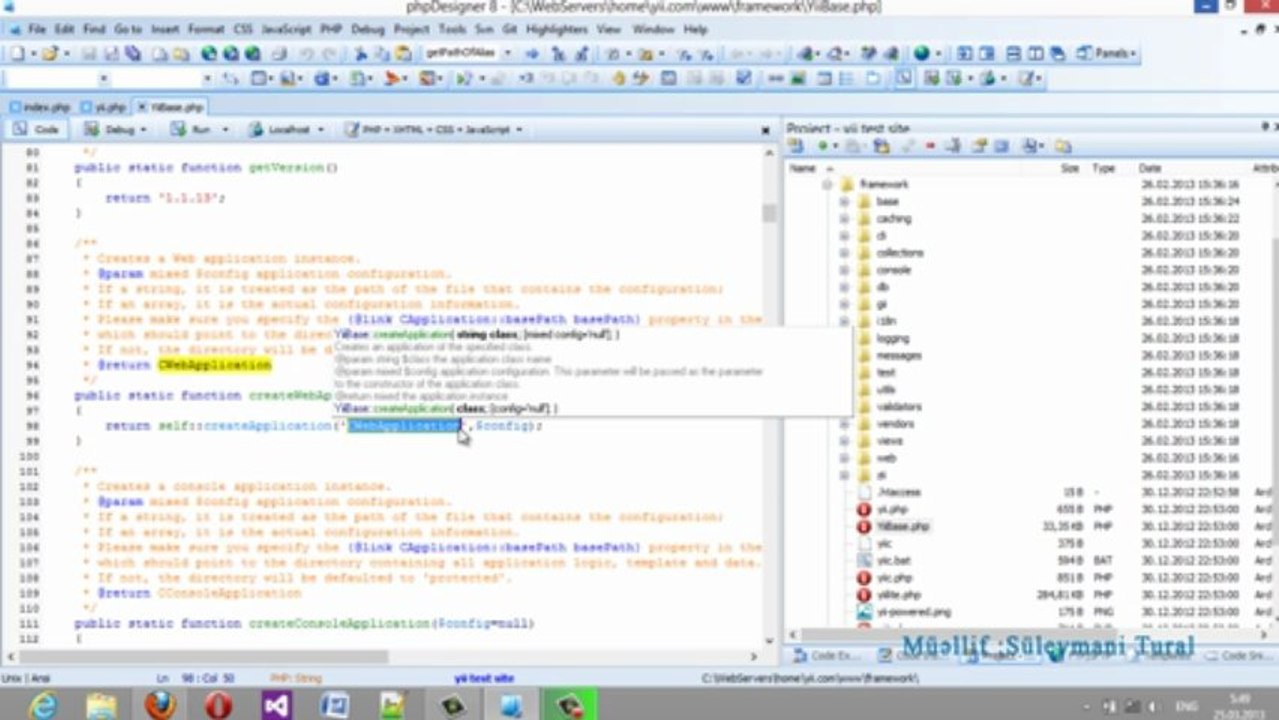Open the Go to menu
The height and width of the screenshot is (720, 1279).
click(128, 29)
